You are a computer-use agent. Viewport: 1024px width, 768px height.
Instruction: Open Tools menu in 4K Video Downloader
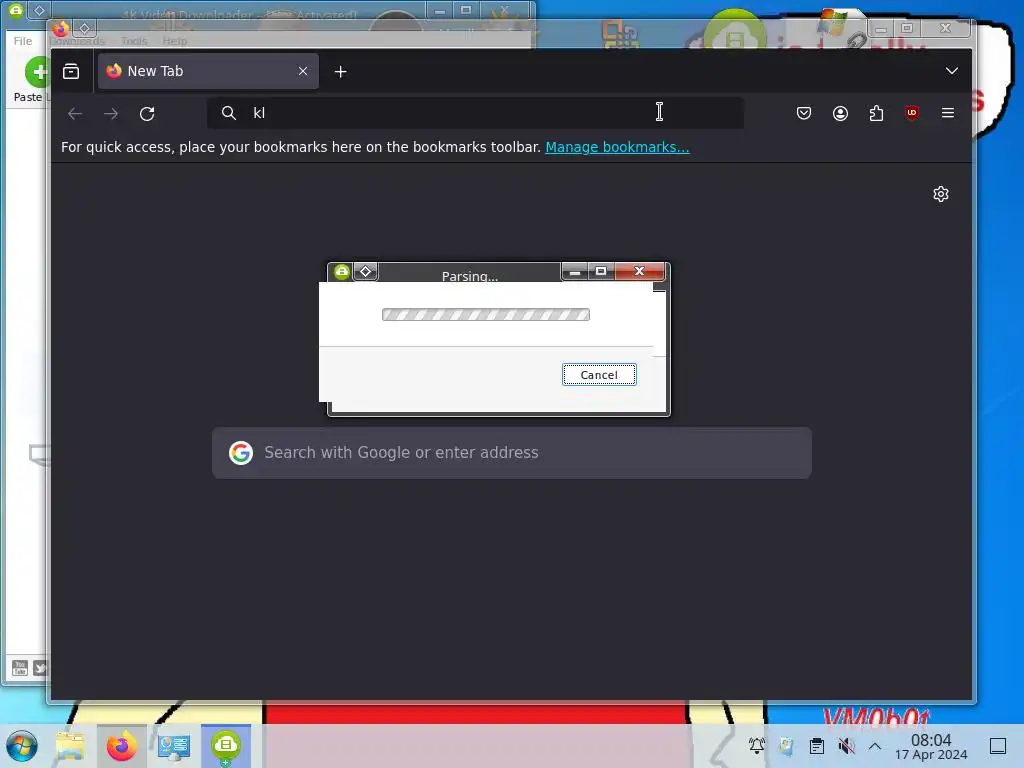134,41
